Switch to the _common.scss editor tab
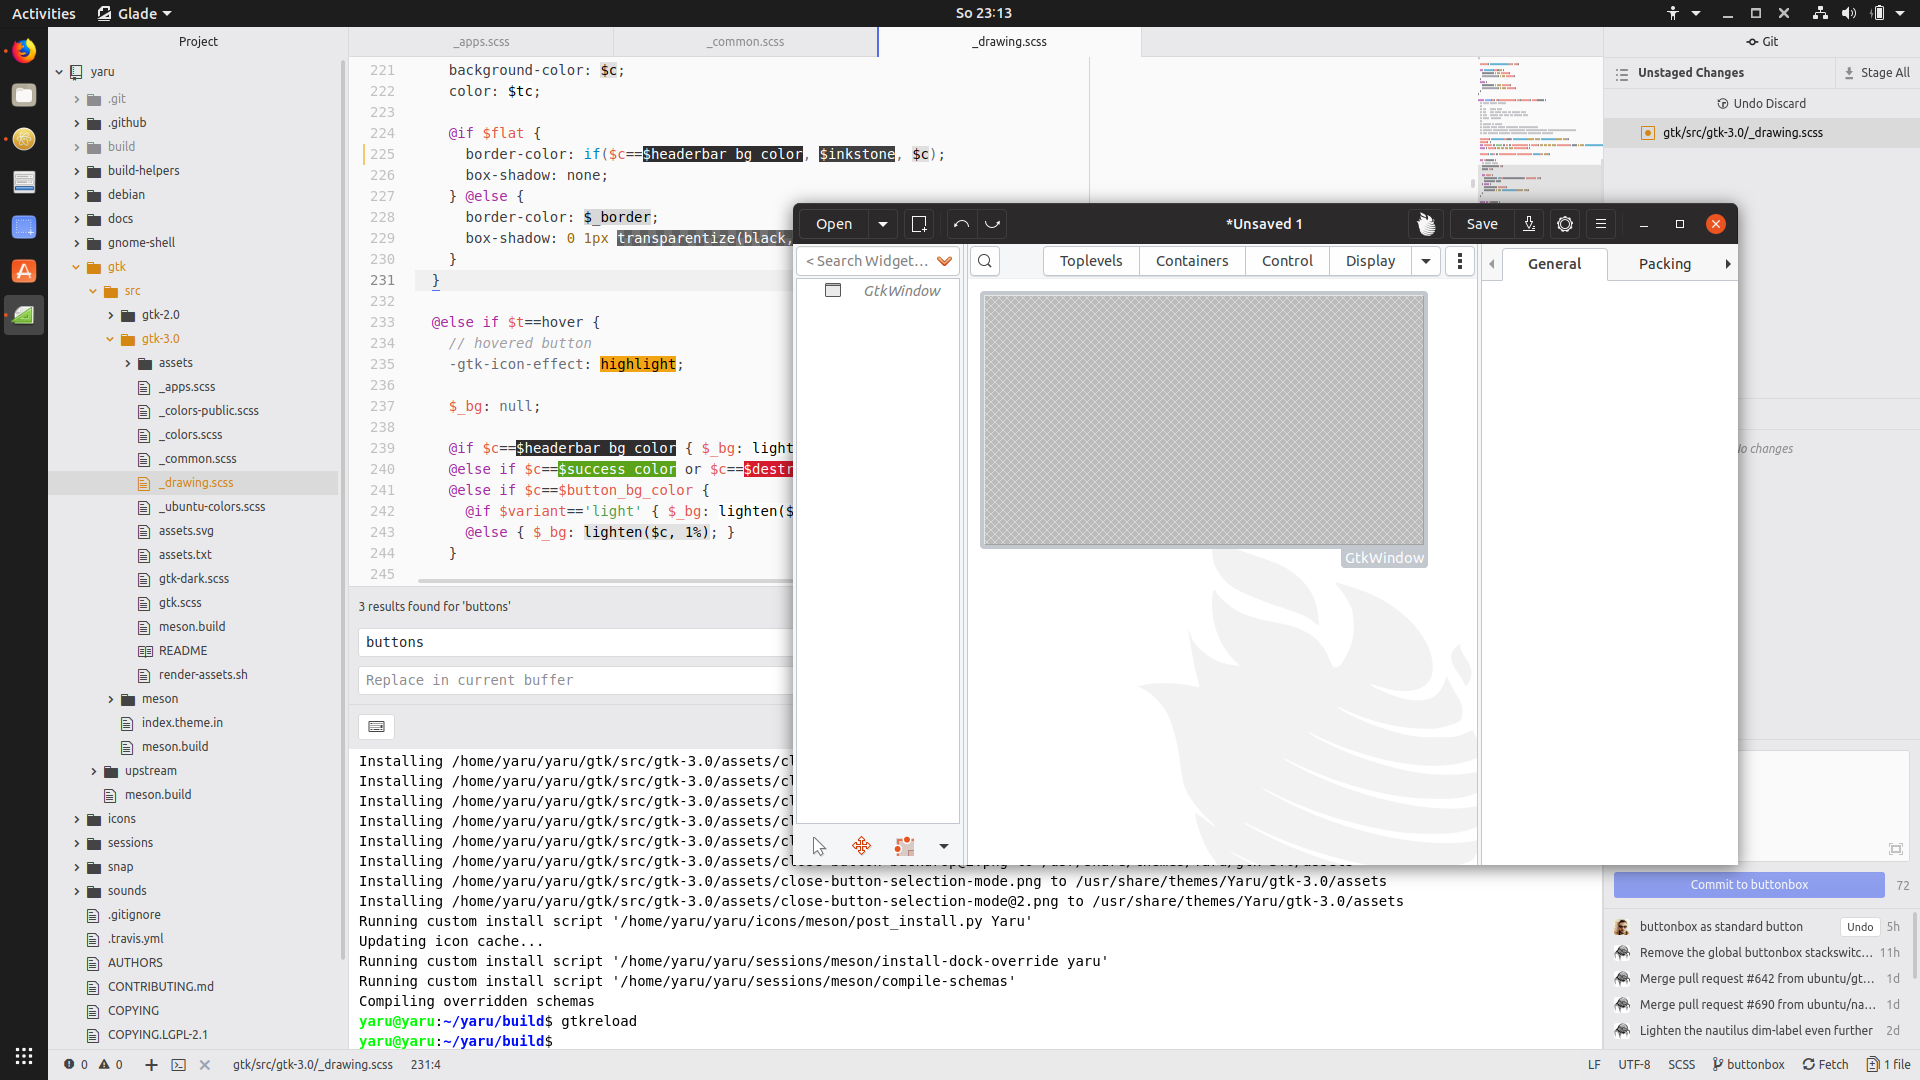The height and width of the screenshot is (1080, 1920). click(x=745, y=42)
